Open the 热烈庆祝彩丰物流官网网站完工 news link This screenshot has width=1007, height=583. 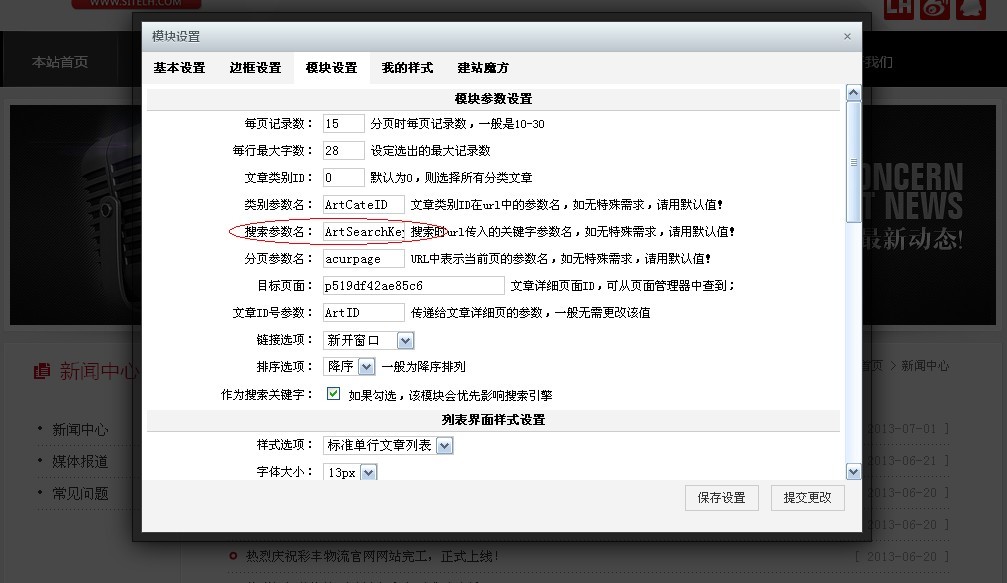click(372, 556)
